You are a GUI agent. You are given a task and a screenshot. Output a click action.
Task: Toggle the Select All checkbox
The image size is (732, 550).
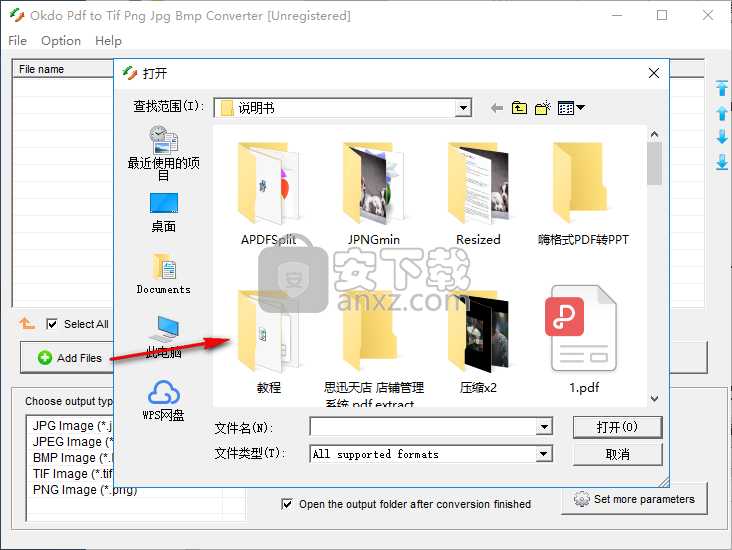pyautogui.click(x=52, y=324)
